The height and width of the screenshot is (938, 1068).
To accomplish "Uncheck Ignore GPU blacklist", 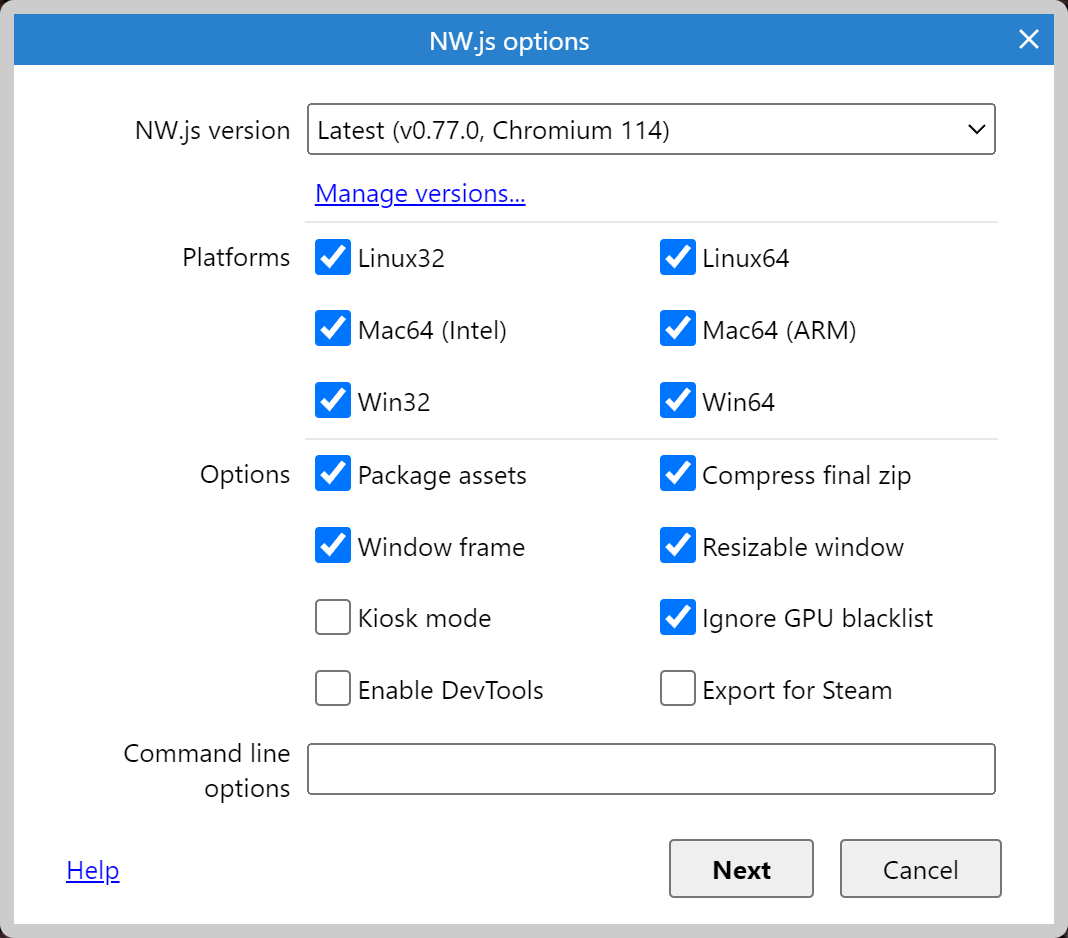I will click(x=677, y=617).
